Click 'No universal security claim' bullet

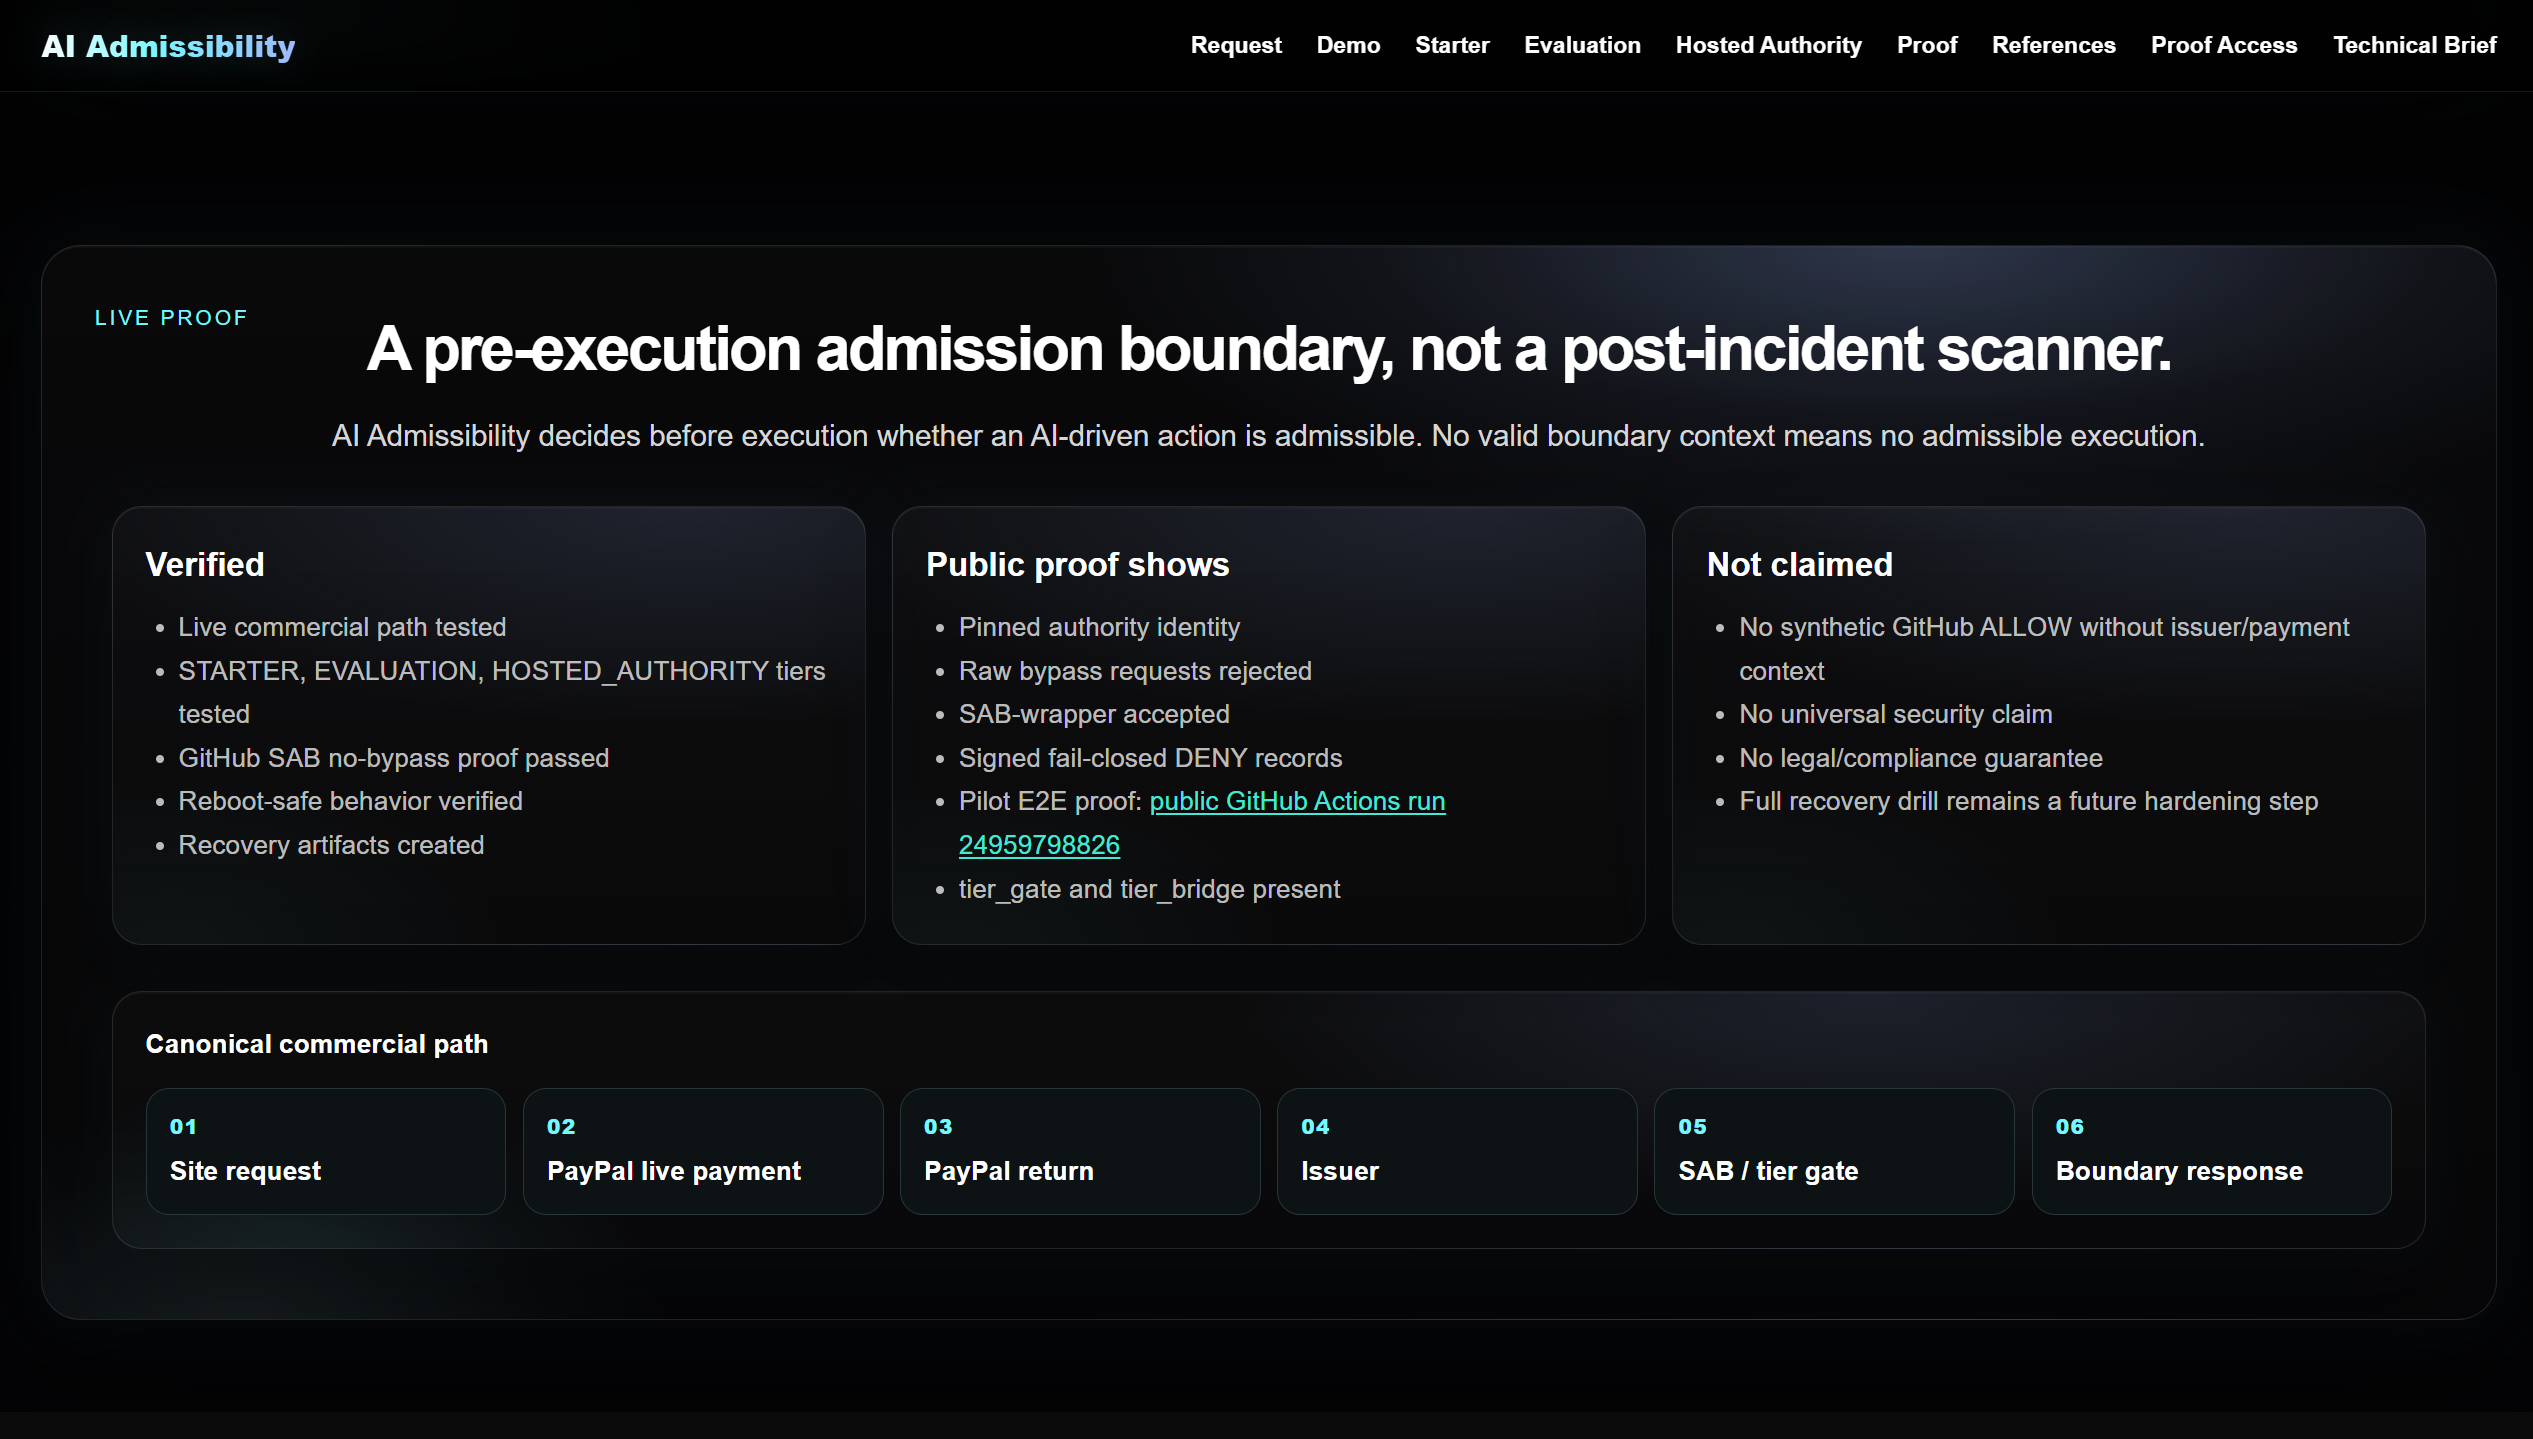point(1895,714)
